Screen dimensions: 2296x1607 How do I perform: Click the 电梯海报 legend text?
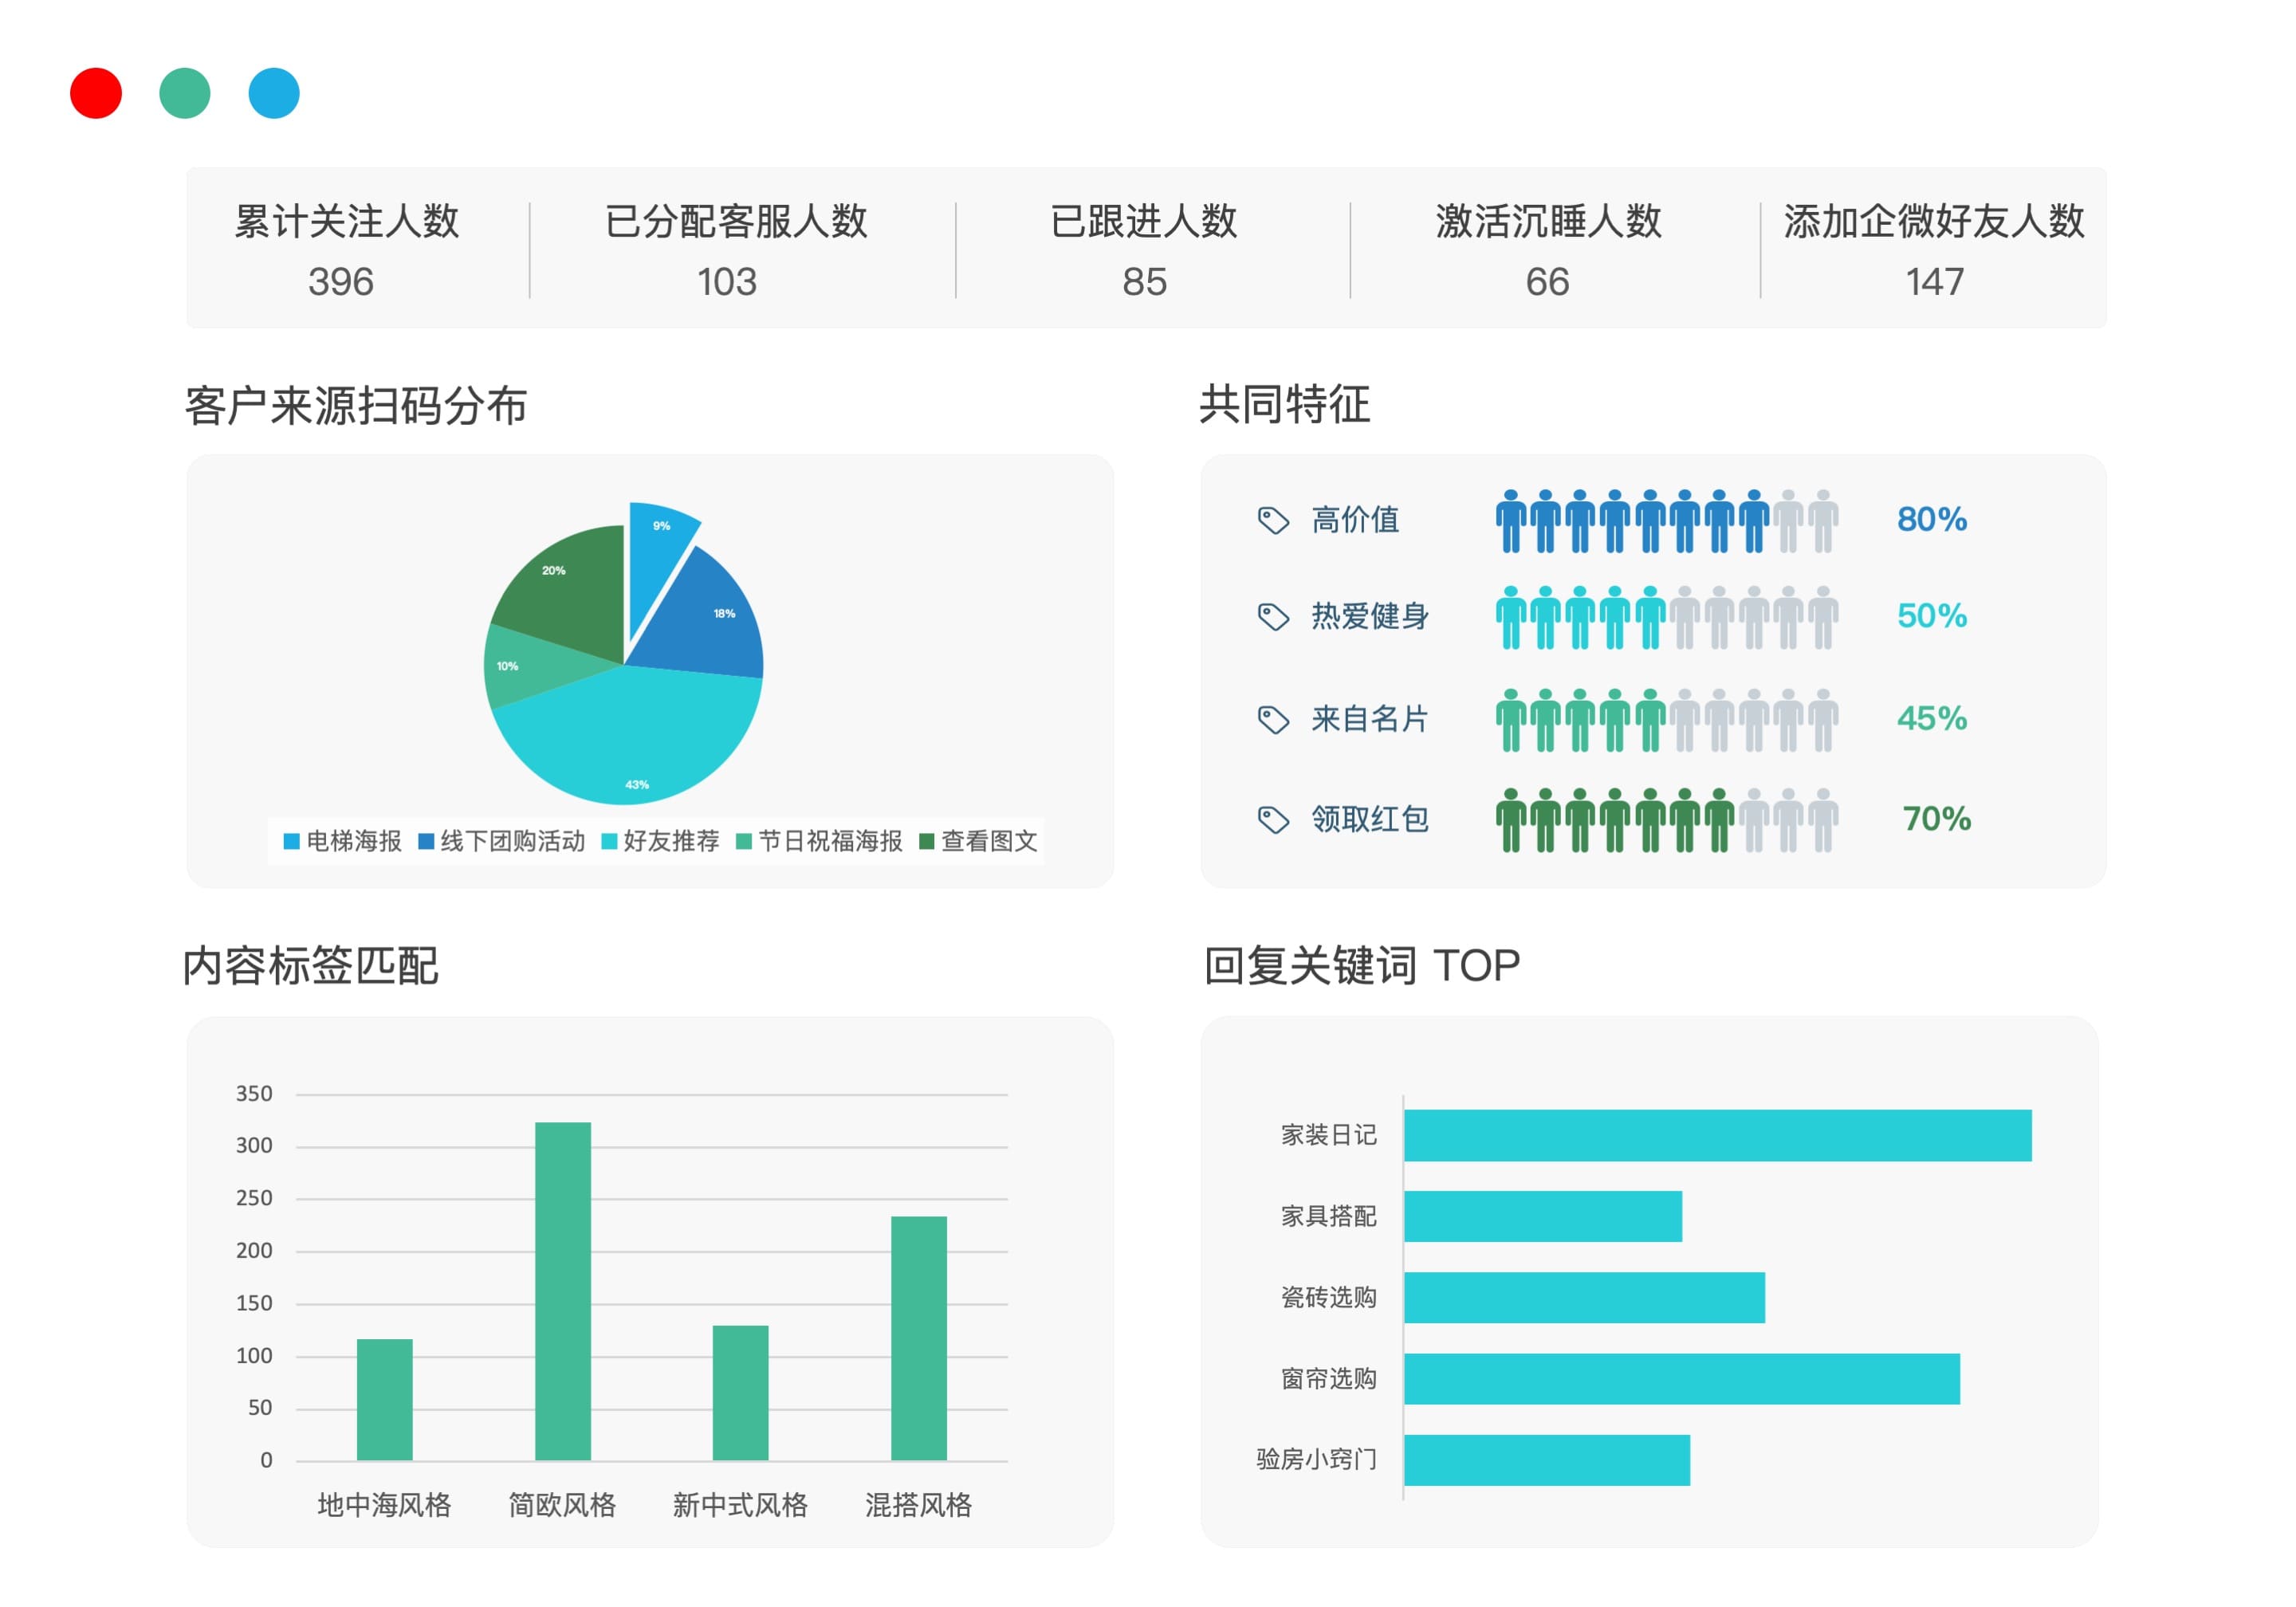pos(354,841)
